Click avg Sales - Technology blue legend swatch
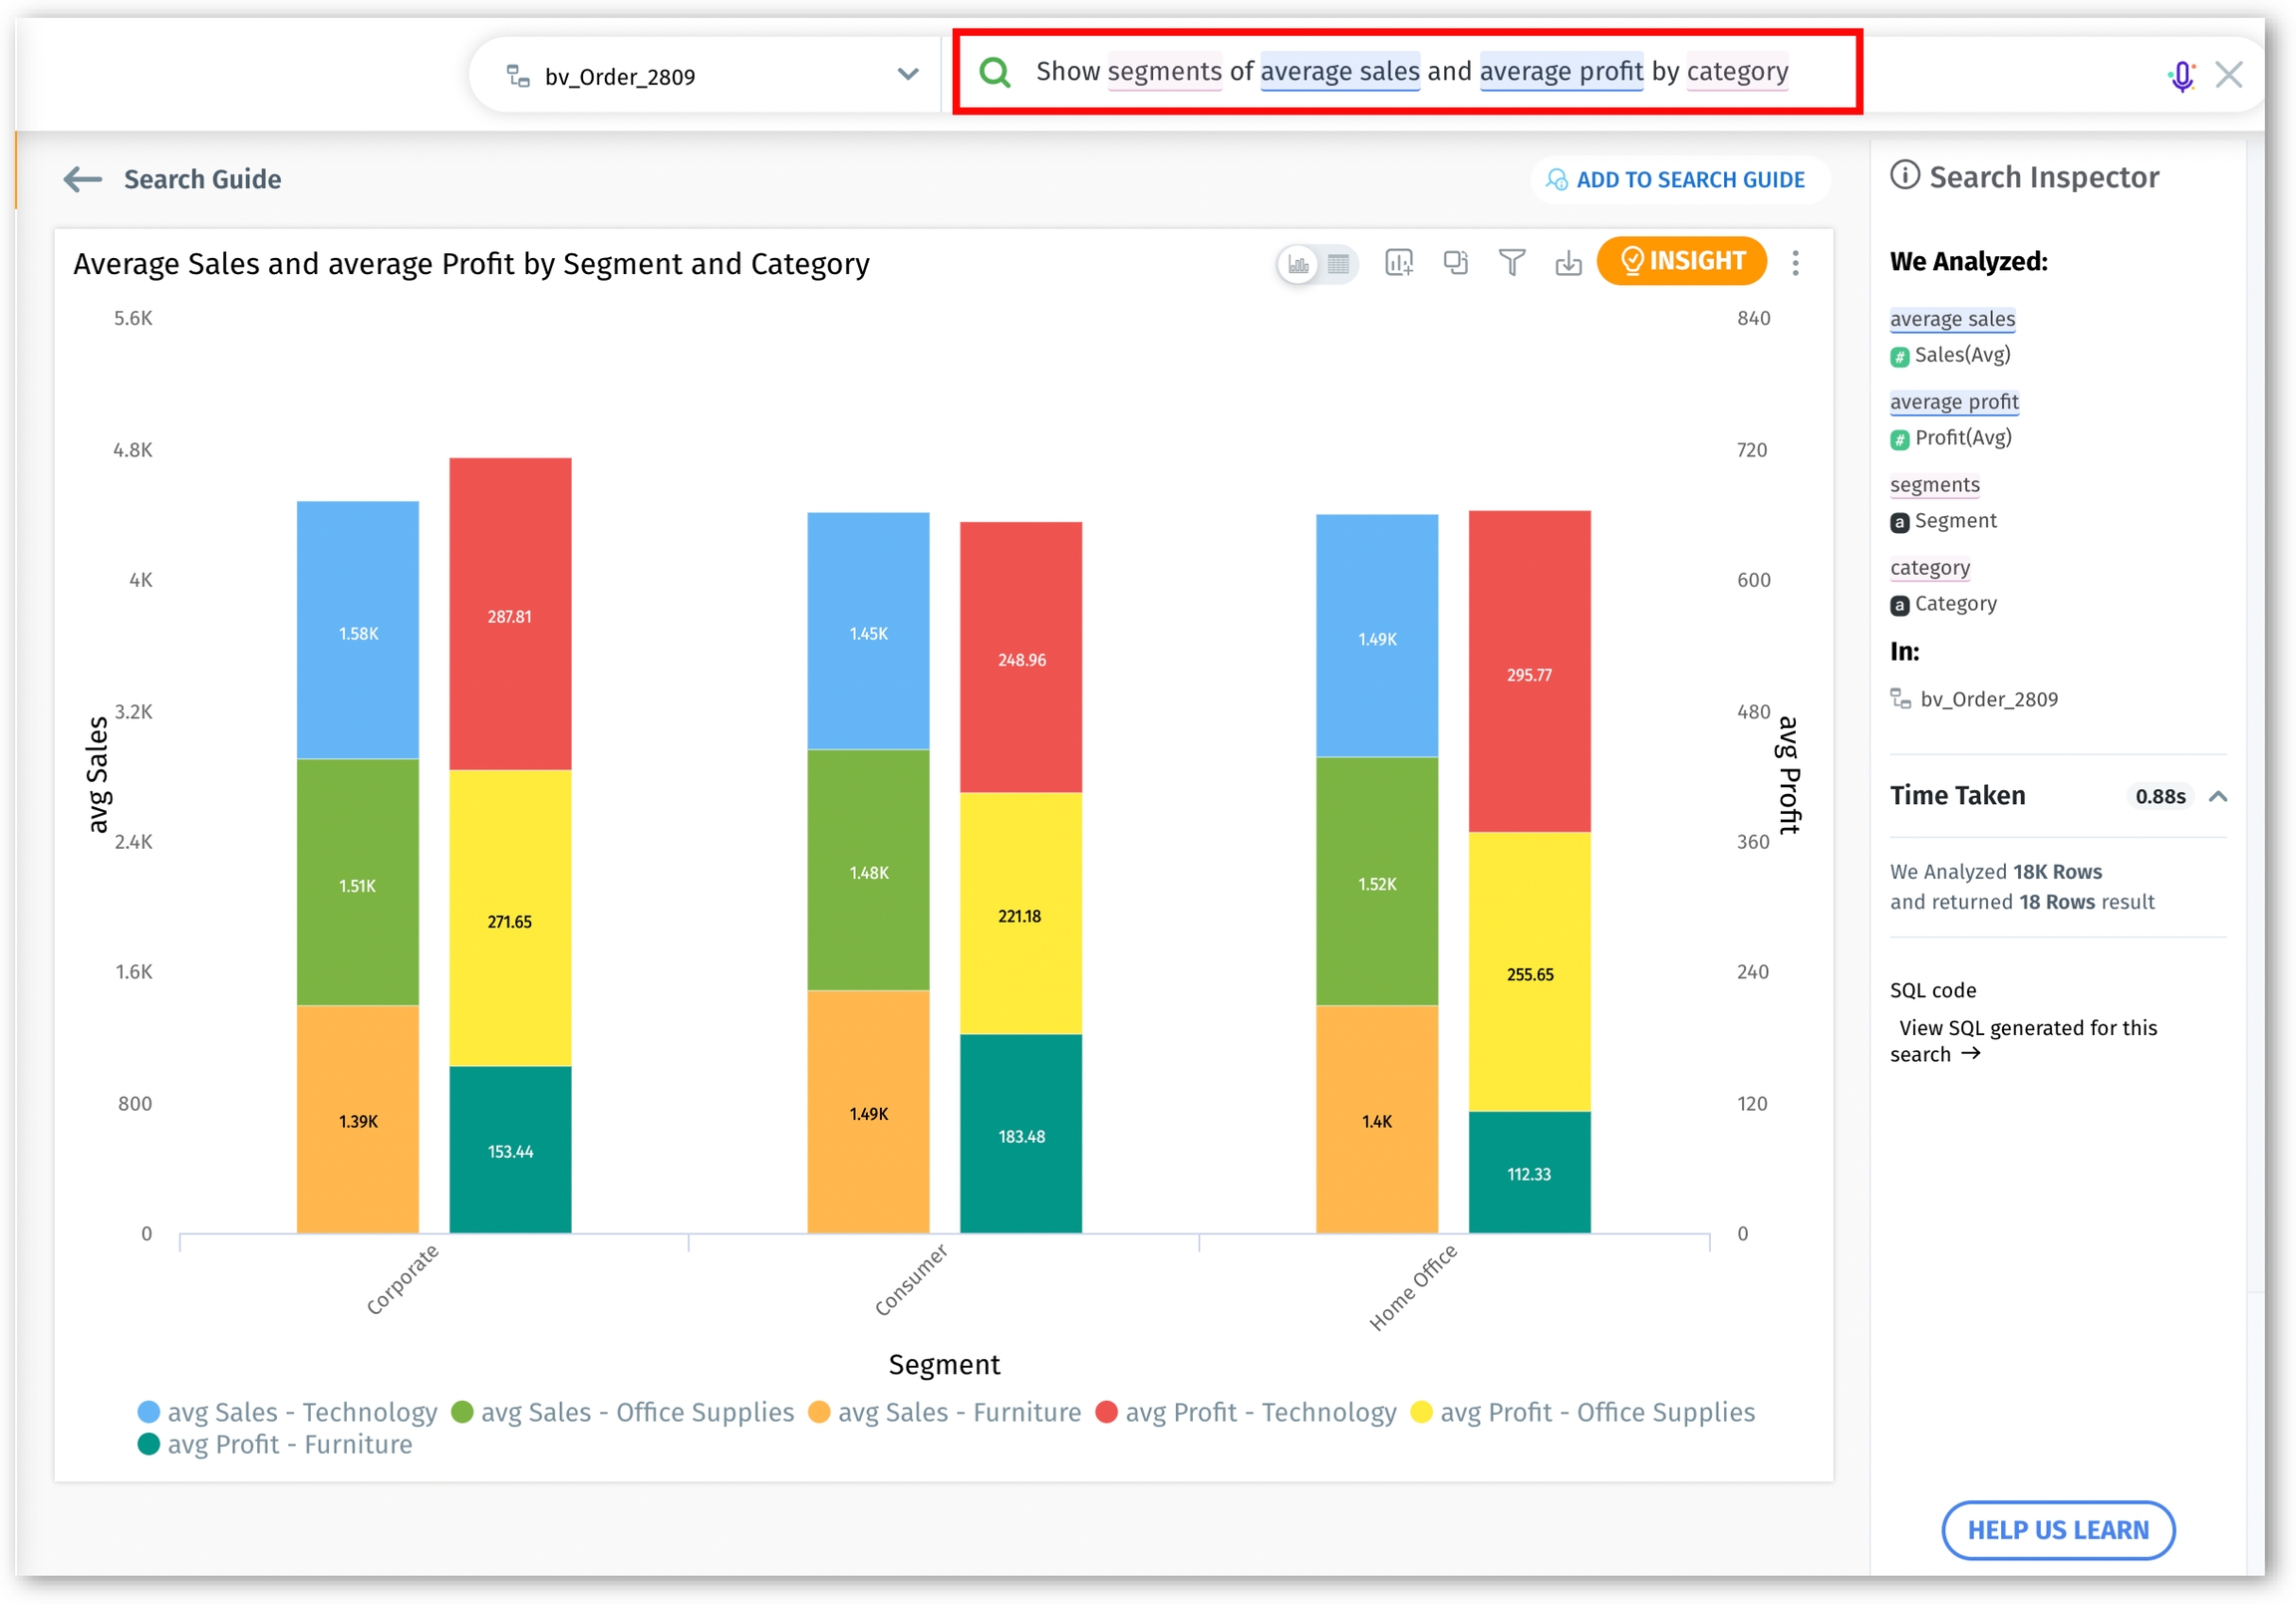Viewport: 2296px width, 1604px height. 148,1412
